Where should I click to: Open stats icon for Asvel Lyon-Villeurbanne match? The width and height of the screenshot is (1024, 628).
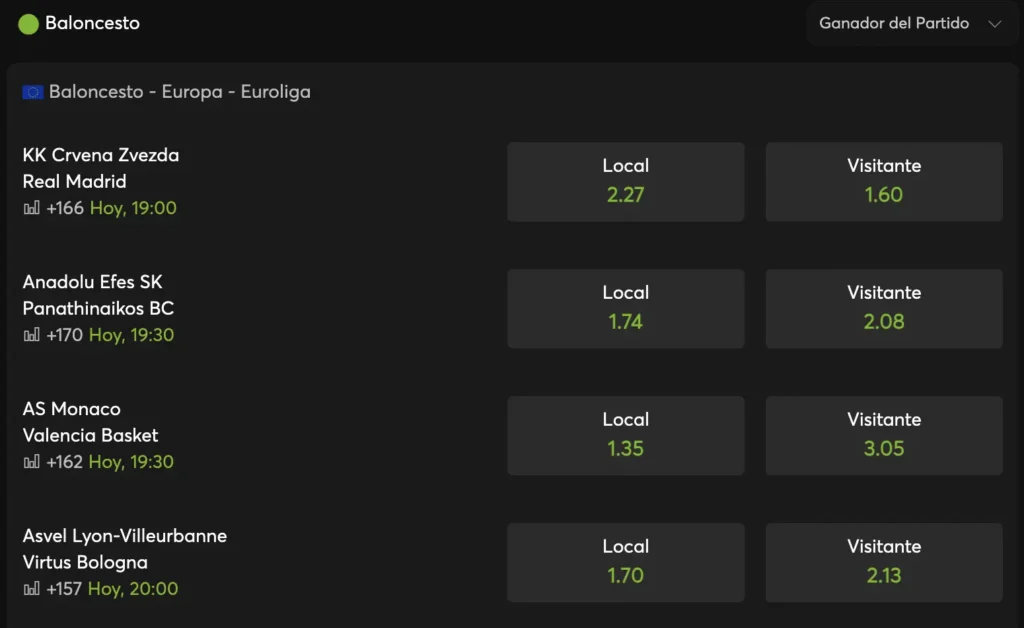point(32,589)
